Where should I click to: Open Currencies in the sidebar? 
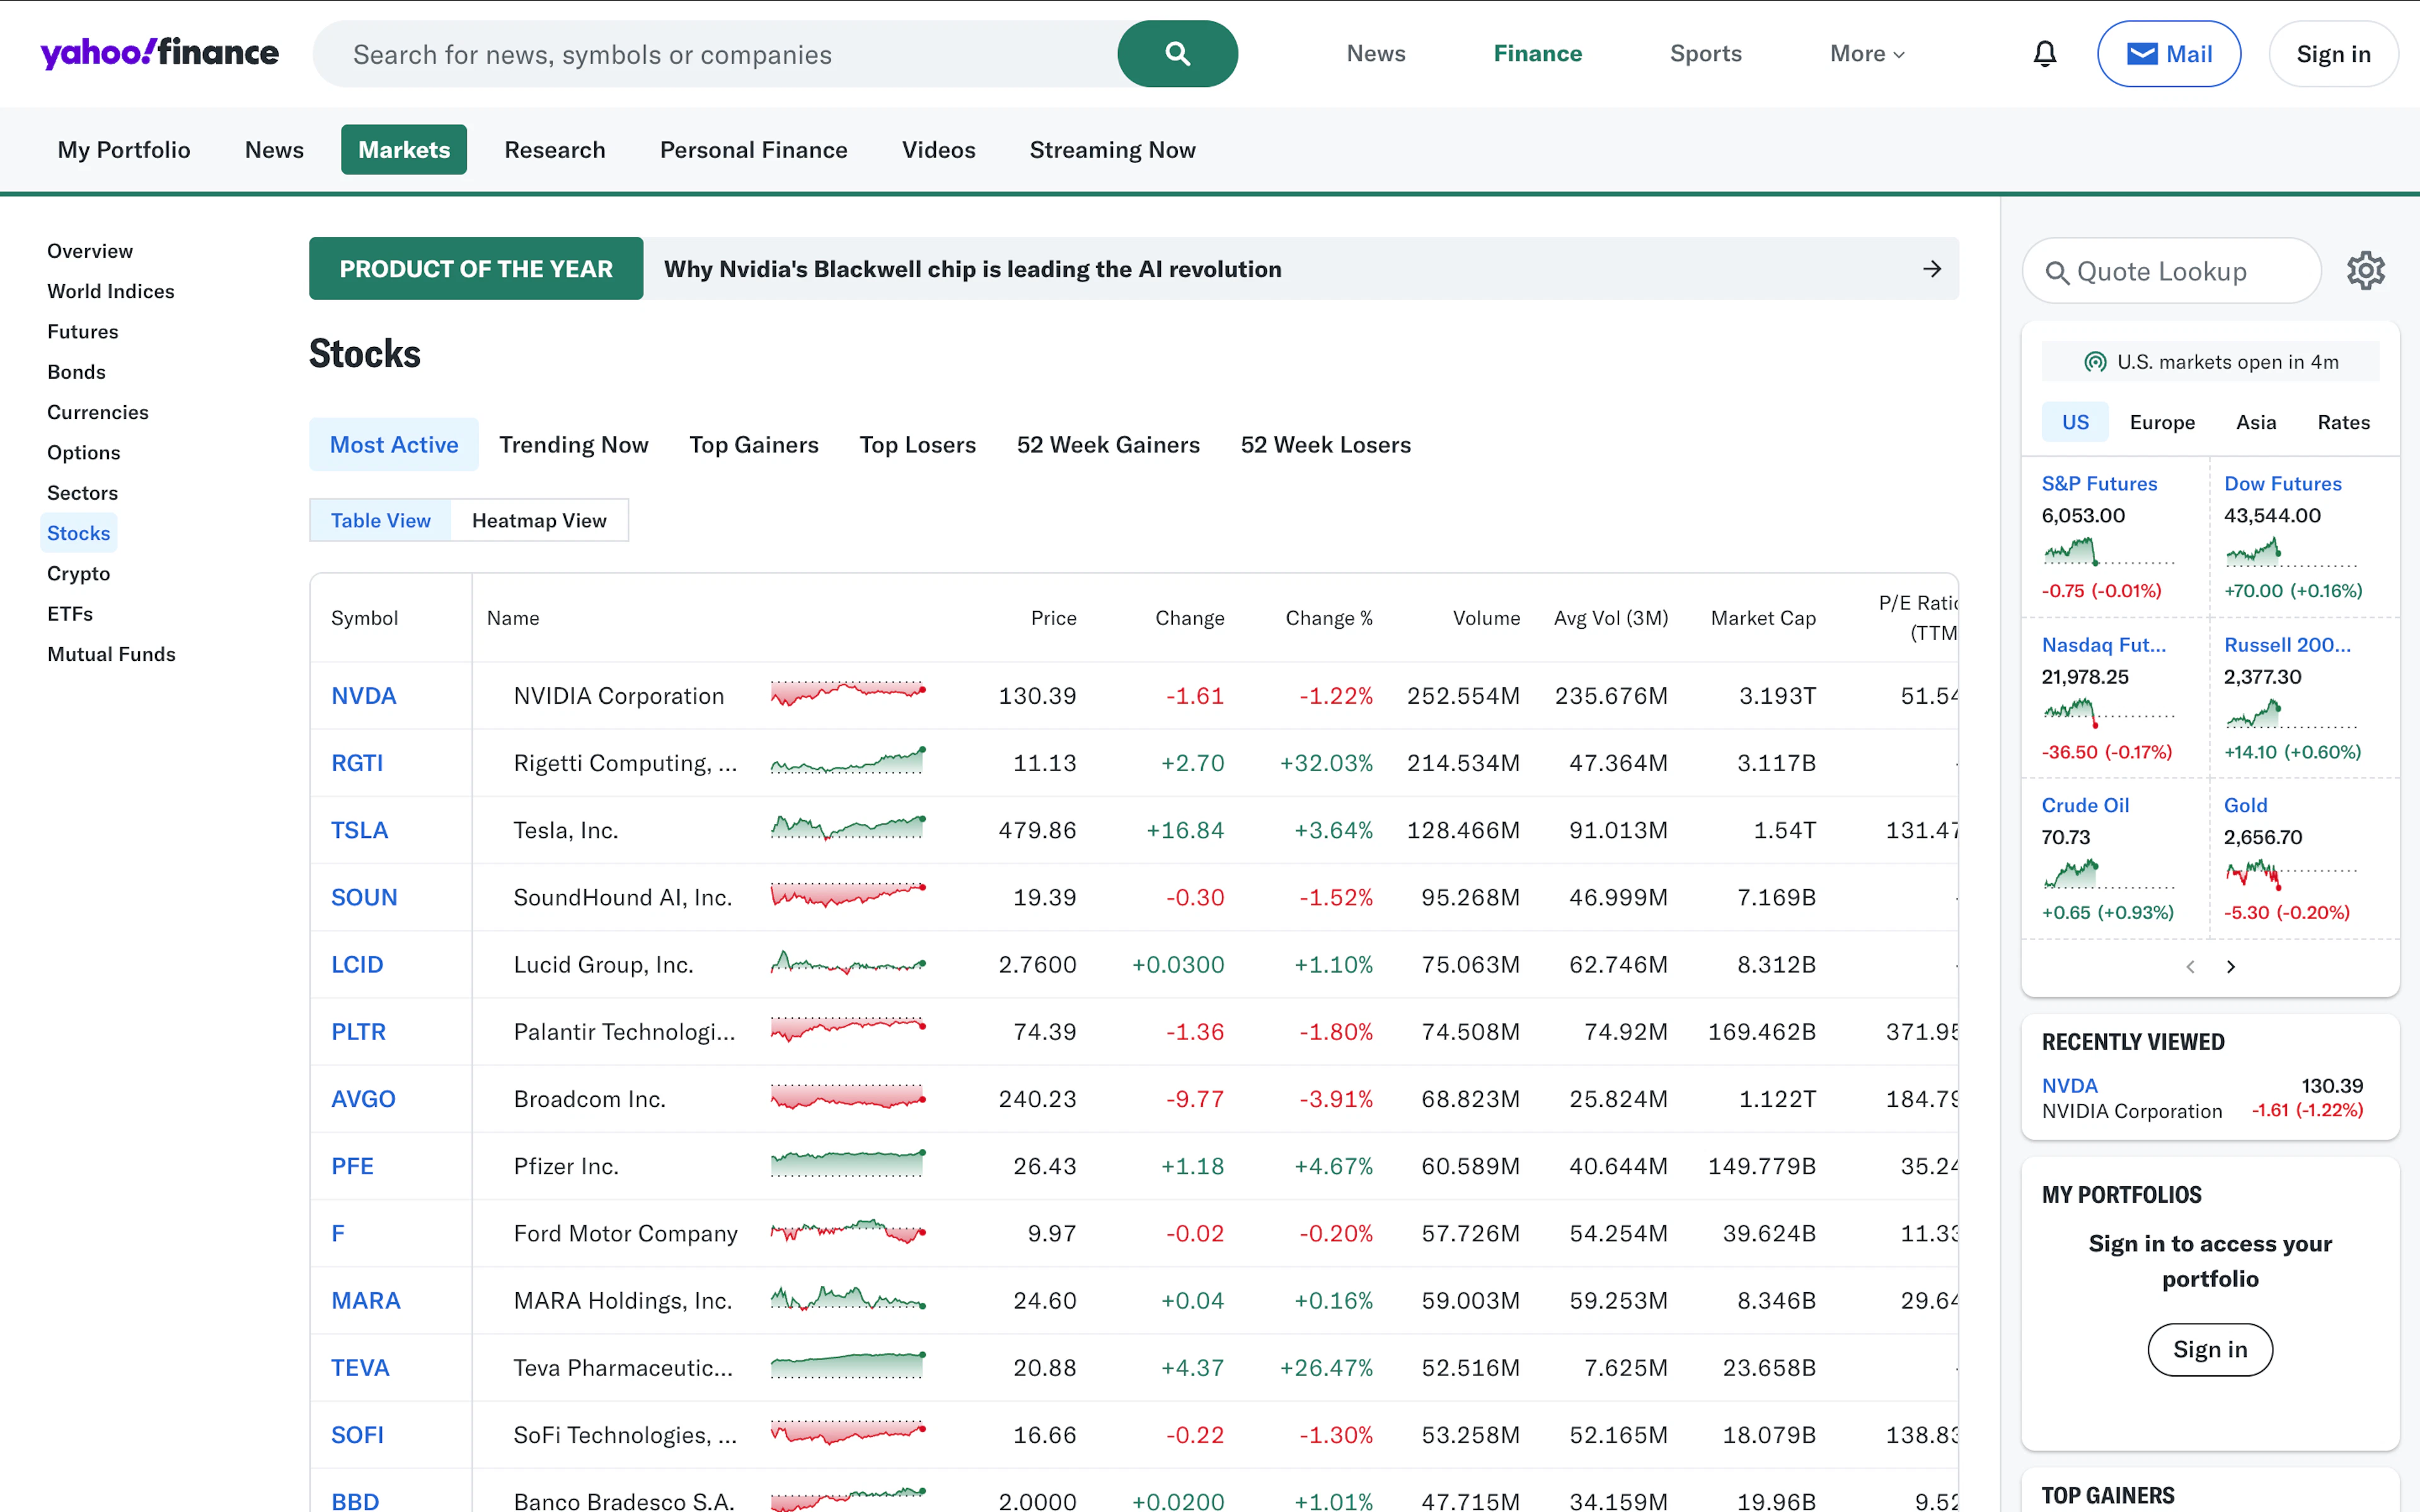(98, 412)
